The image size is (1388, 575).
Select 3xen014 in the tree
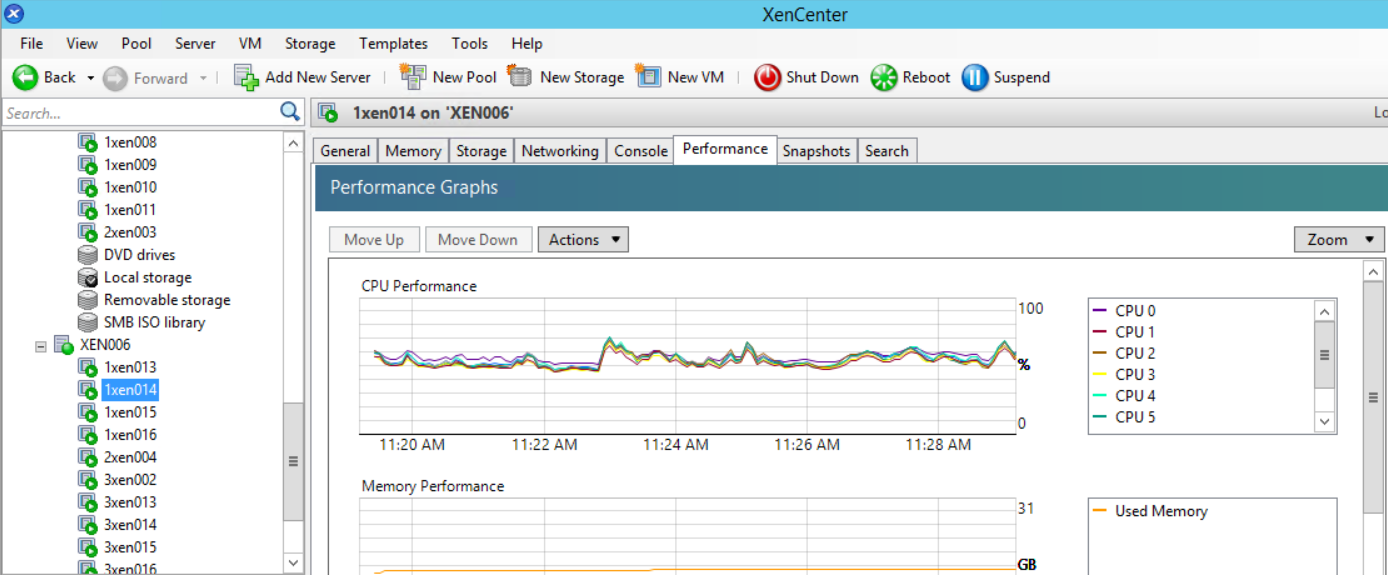click(x=130, y=525)
